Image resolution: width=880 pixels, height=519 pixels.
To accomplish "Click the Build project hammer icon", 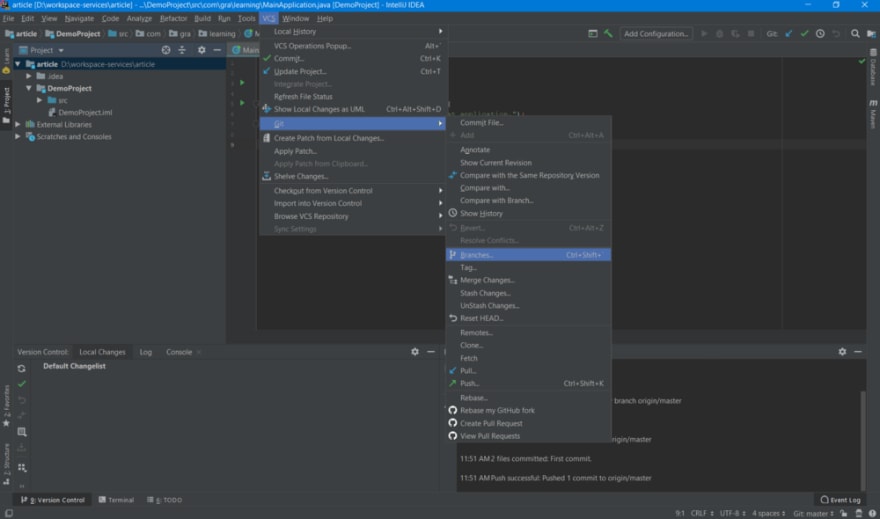I will (608, 34).
